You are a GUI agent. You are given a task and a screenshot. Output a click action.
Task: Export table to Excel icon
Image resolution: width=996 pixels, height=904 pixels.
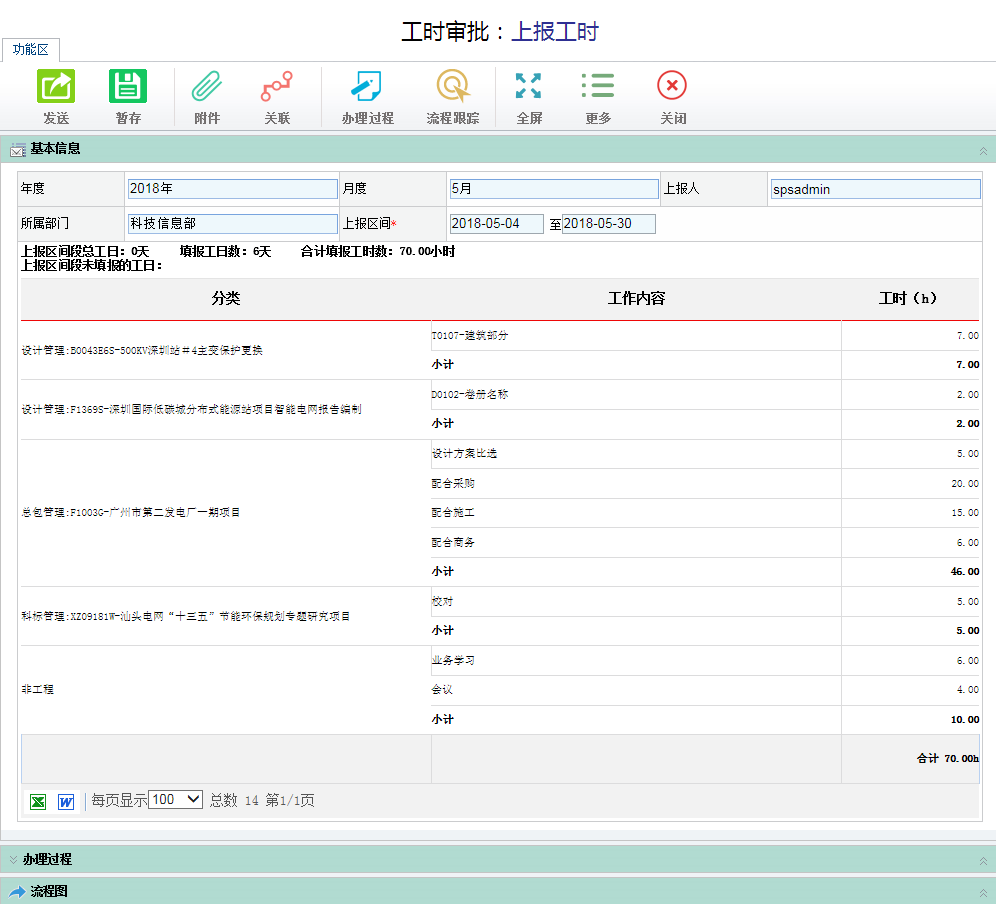tap(38, 801)
